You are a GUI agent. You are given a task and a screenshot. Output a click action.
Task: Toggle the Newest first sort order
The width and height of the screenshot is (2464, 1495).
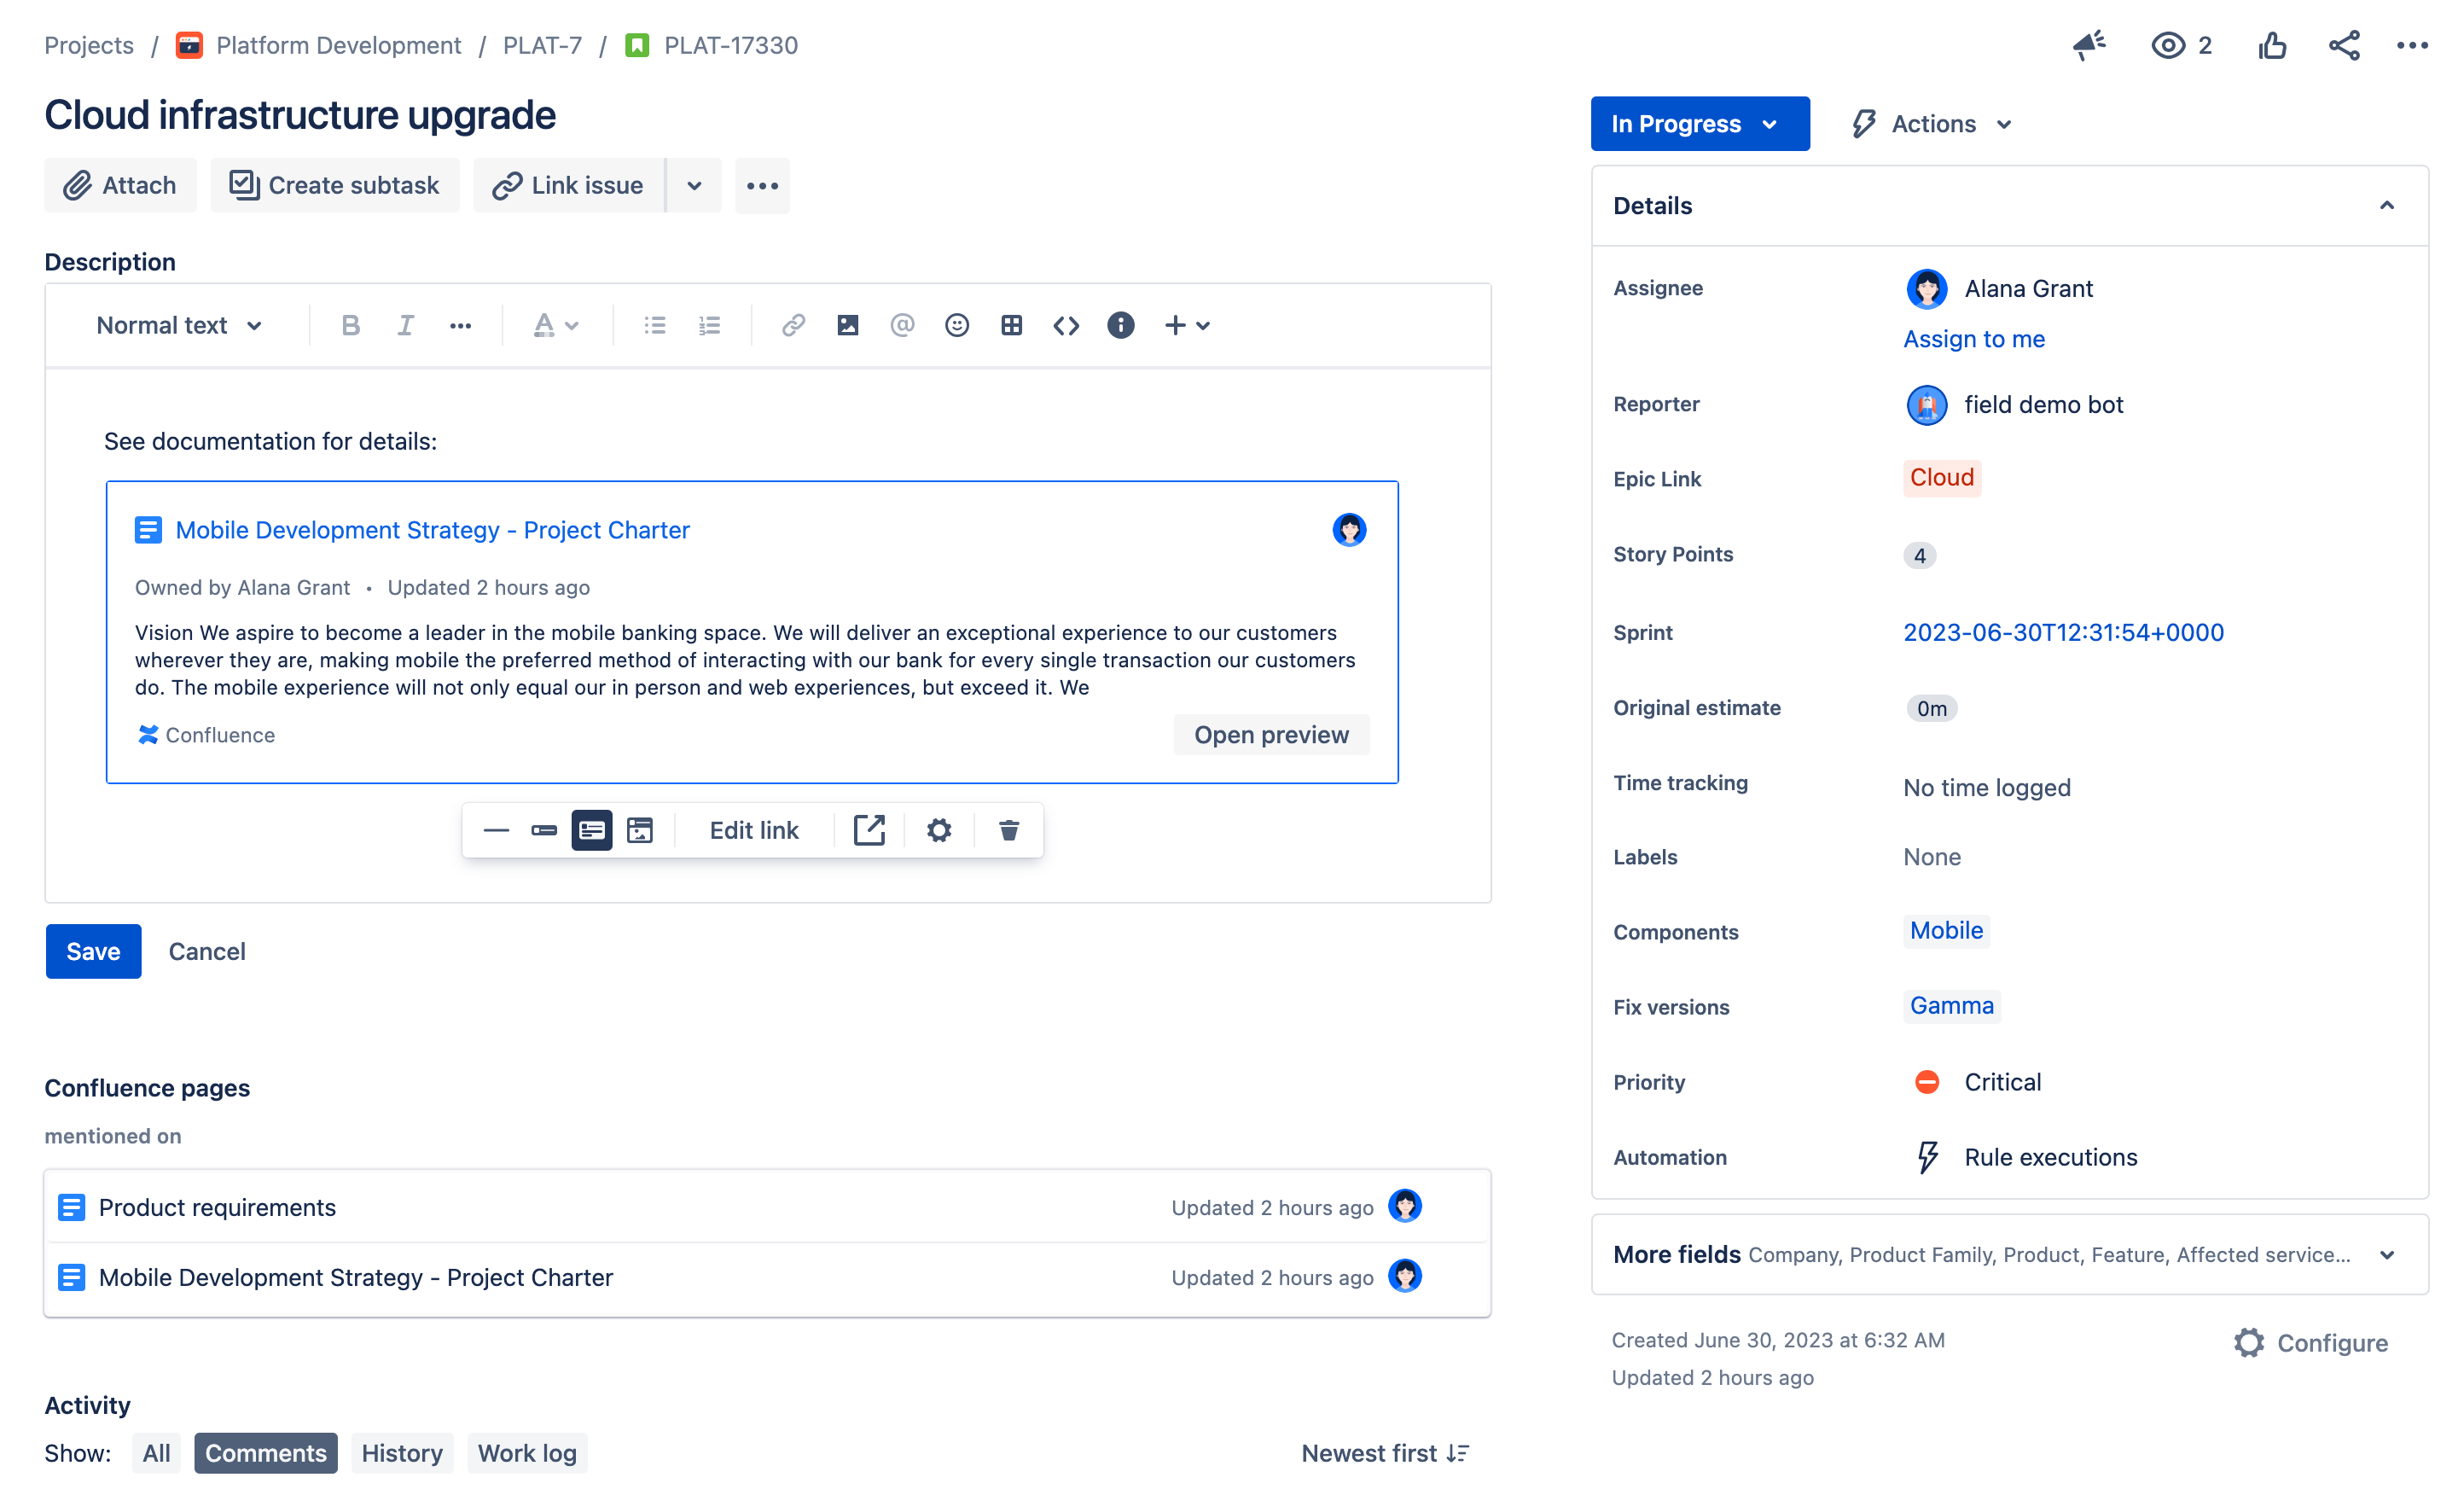(x=1383, y=1451)
